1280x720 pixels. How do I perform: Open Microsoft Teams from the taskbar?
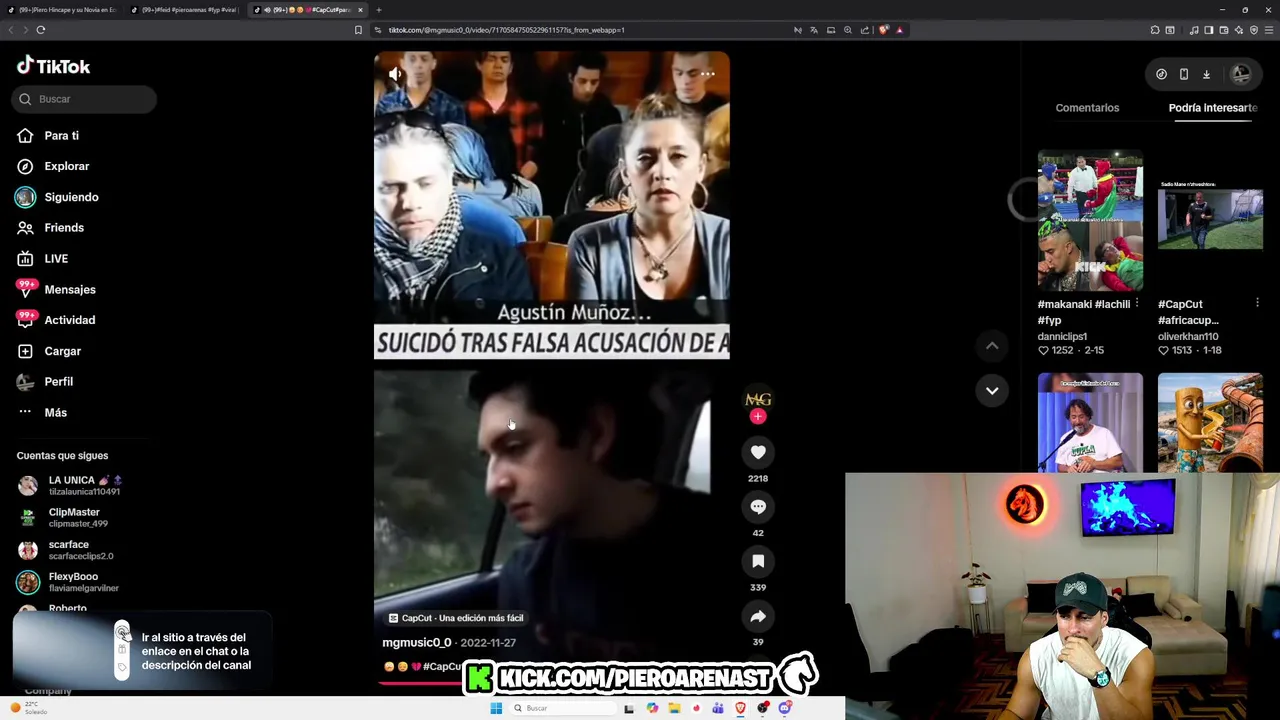point(718,708)
